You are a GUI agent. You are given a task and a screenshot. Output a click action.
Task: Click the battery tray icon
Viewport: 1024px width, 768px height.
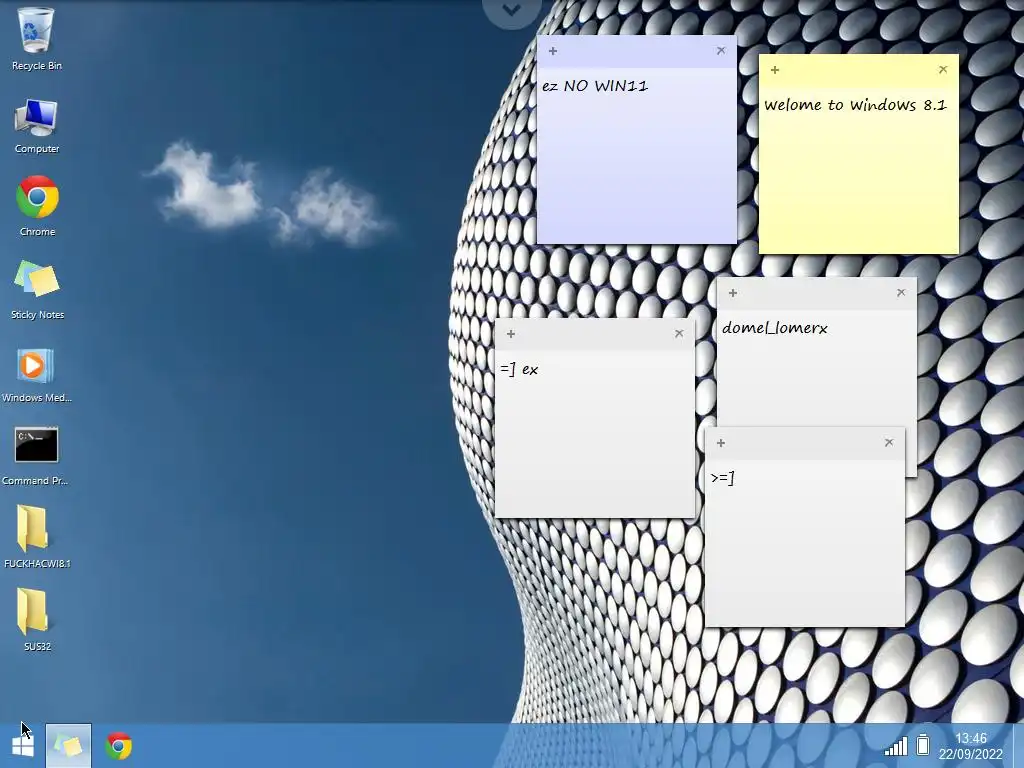click(923, 744)
